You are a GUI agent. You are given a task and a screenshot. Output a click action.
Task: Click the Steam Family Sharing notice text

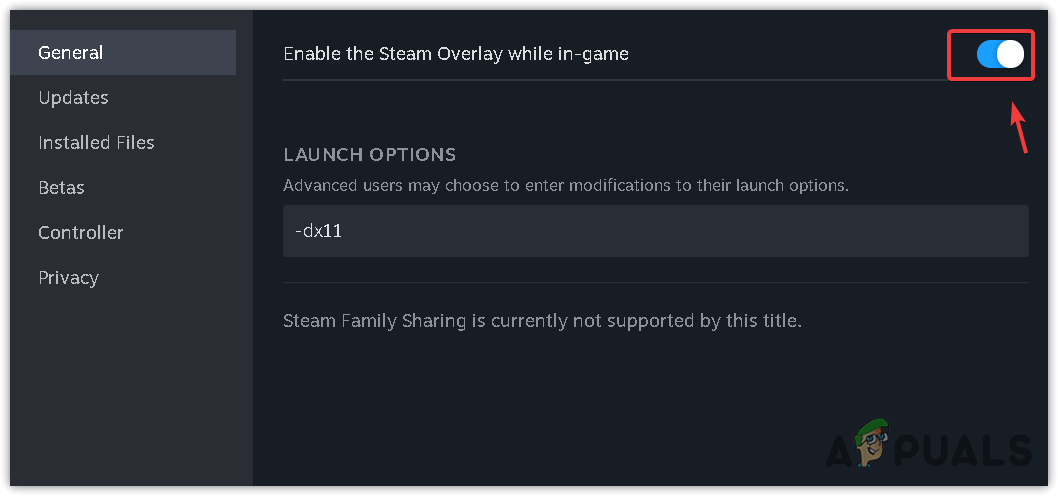pos(543,322)
